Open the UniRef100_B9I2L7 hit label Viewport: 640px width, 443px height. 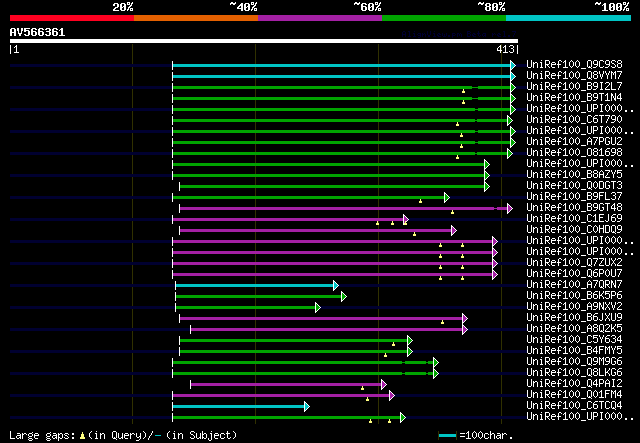[x=574, y=87]
